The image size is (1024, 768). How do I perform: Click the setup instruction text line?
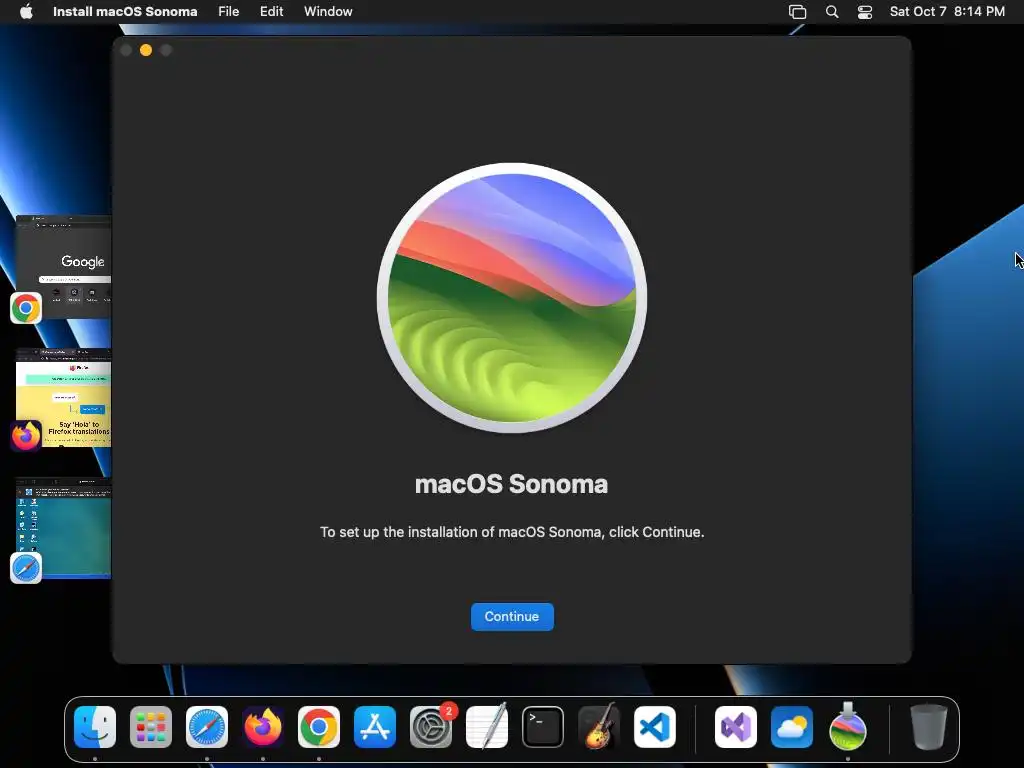click(512, 532)
